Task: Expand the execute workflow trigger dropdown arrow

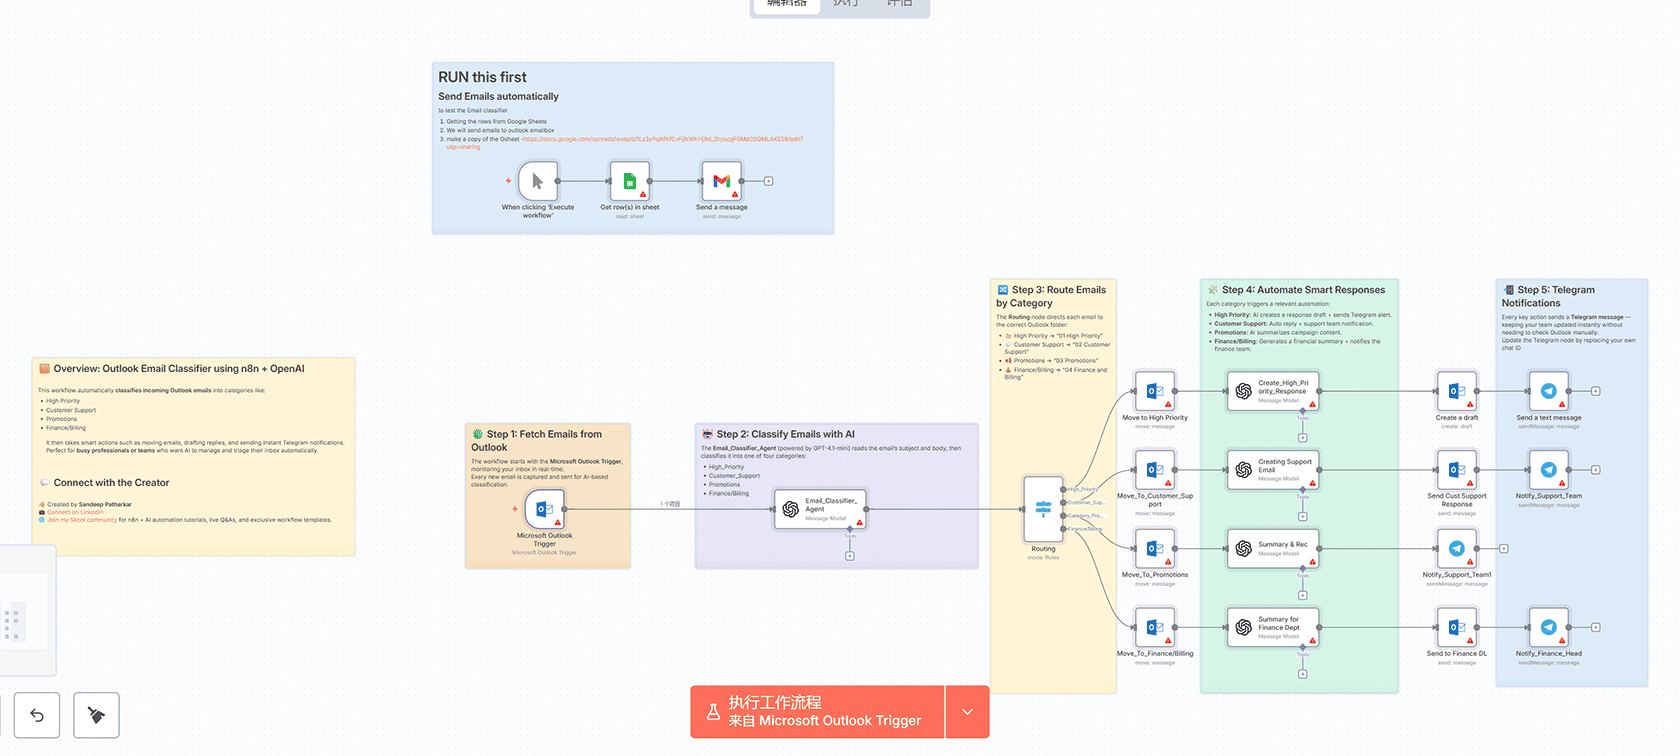Action: pyautogui.click(x=967, y=712)
